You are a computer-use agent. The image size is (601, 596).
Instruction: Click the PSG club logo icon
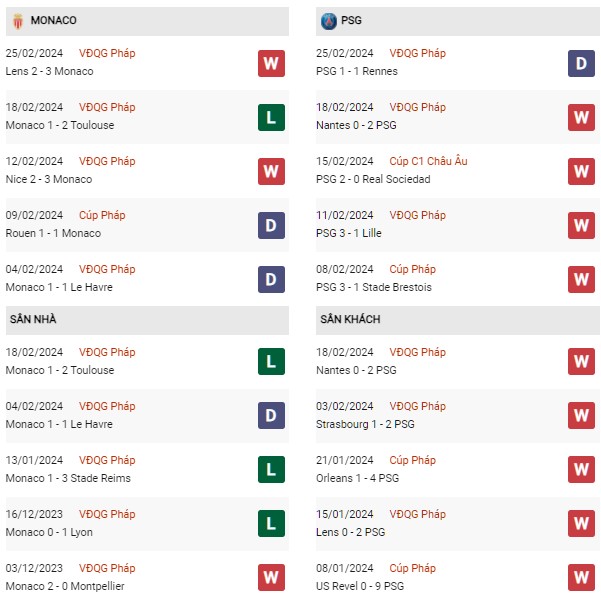(328, 21)
